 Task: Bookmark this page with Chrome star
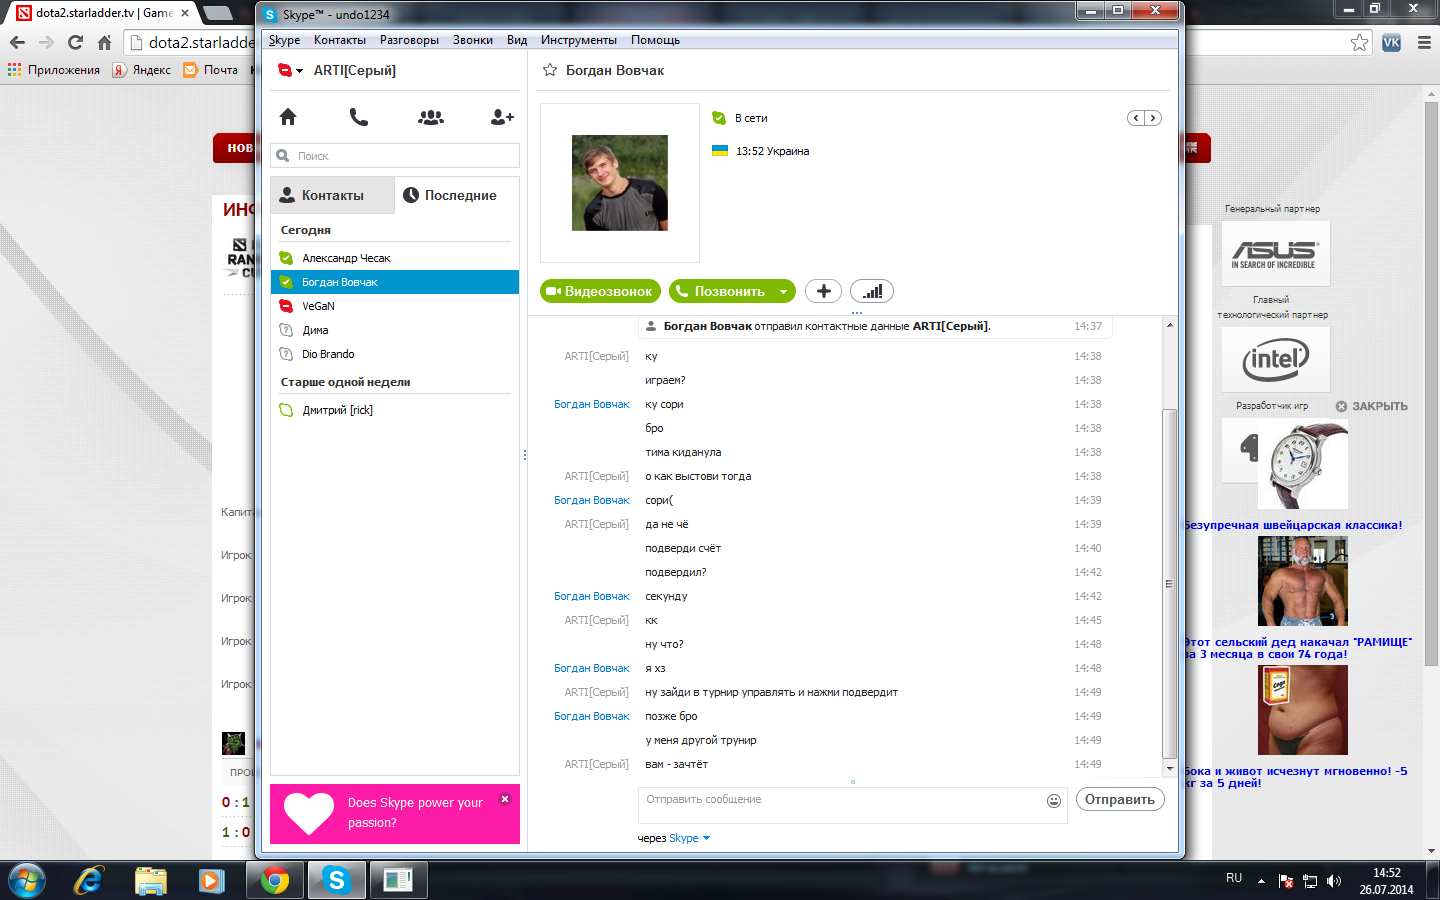tap(1359, 42)
